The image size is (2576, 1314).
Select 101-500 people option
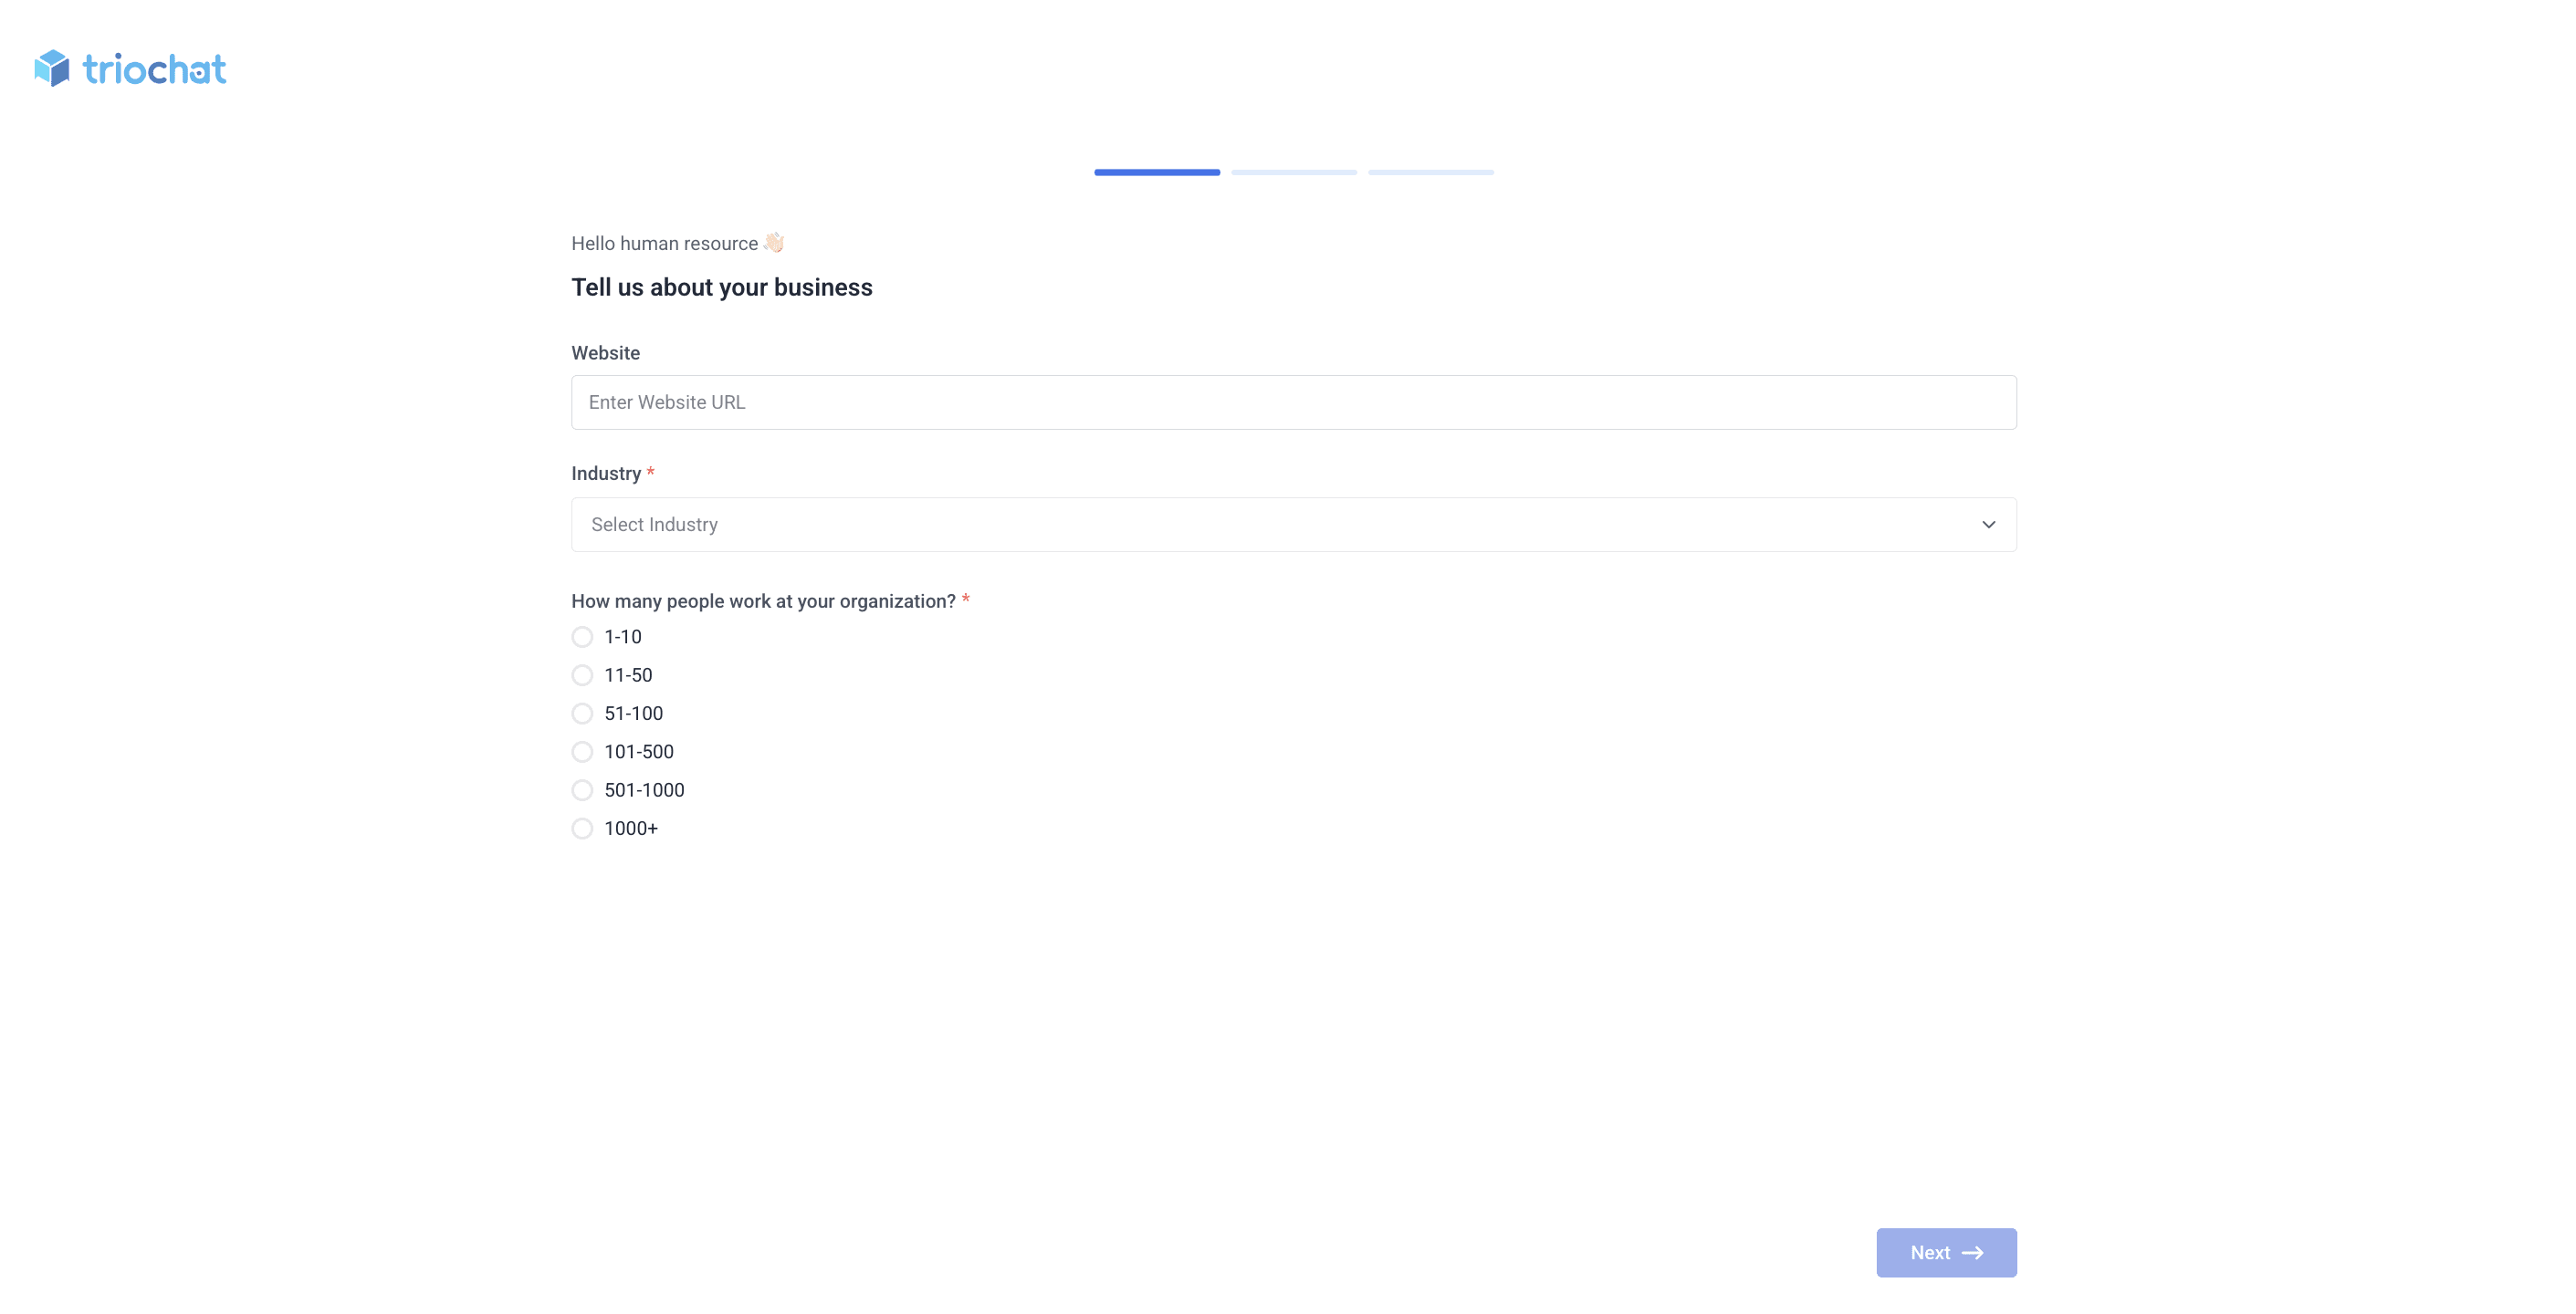pyautogui.click(x=582, y=752)
